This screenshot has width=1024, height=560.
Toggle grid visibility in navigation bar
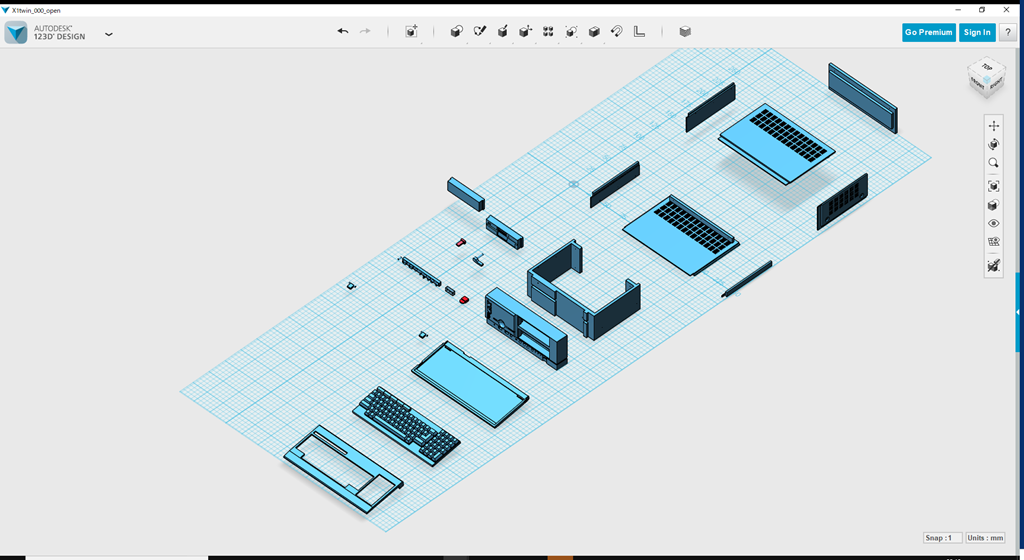(x=993, y=242)
